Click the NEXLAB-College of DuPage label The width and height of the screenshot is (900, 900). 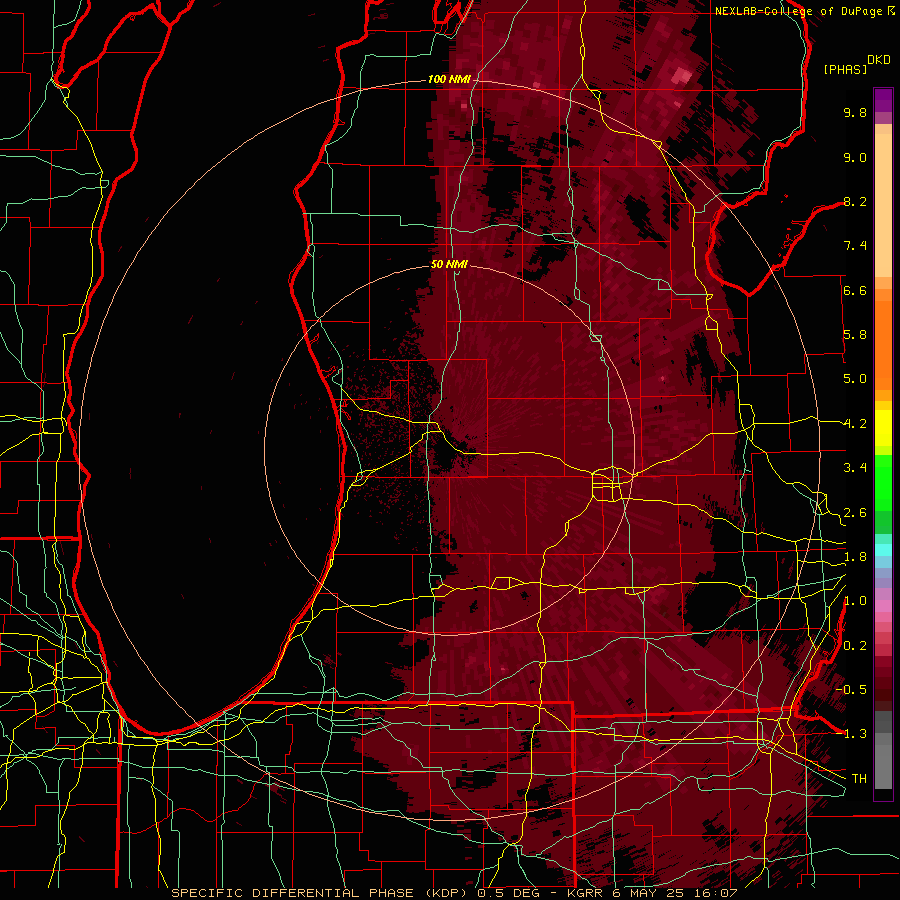coord(799,11)
